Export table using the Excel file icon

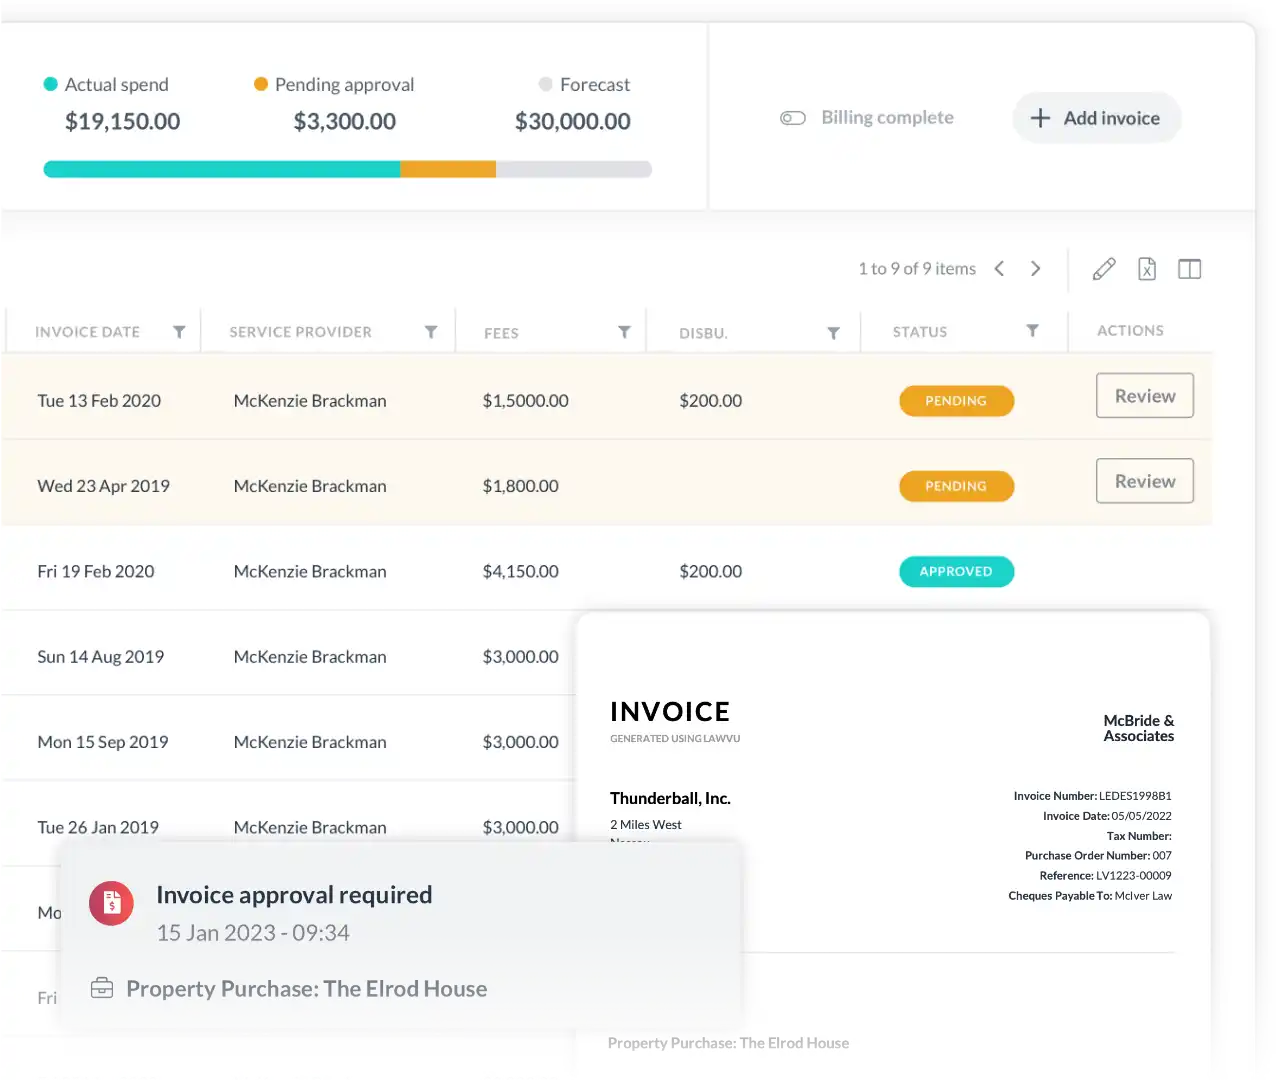[x=1147, y=269]
